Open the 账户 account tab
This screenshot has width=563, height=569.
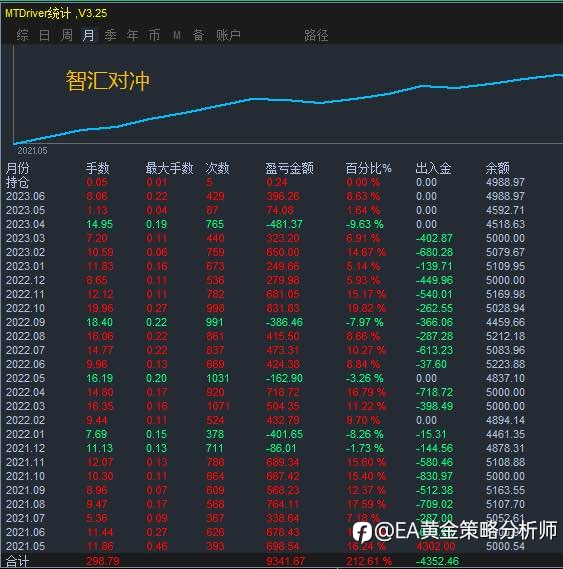[x=228, y=35]
